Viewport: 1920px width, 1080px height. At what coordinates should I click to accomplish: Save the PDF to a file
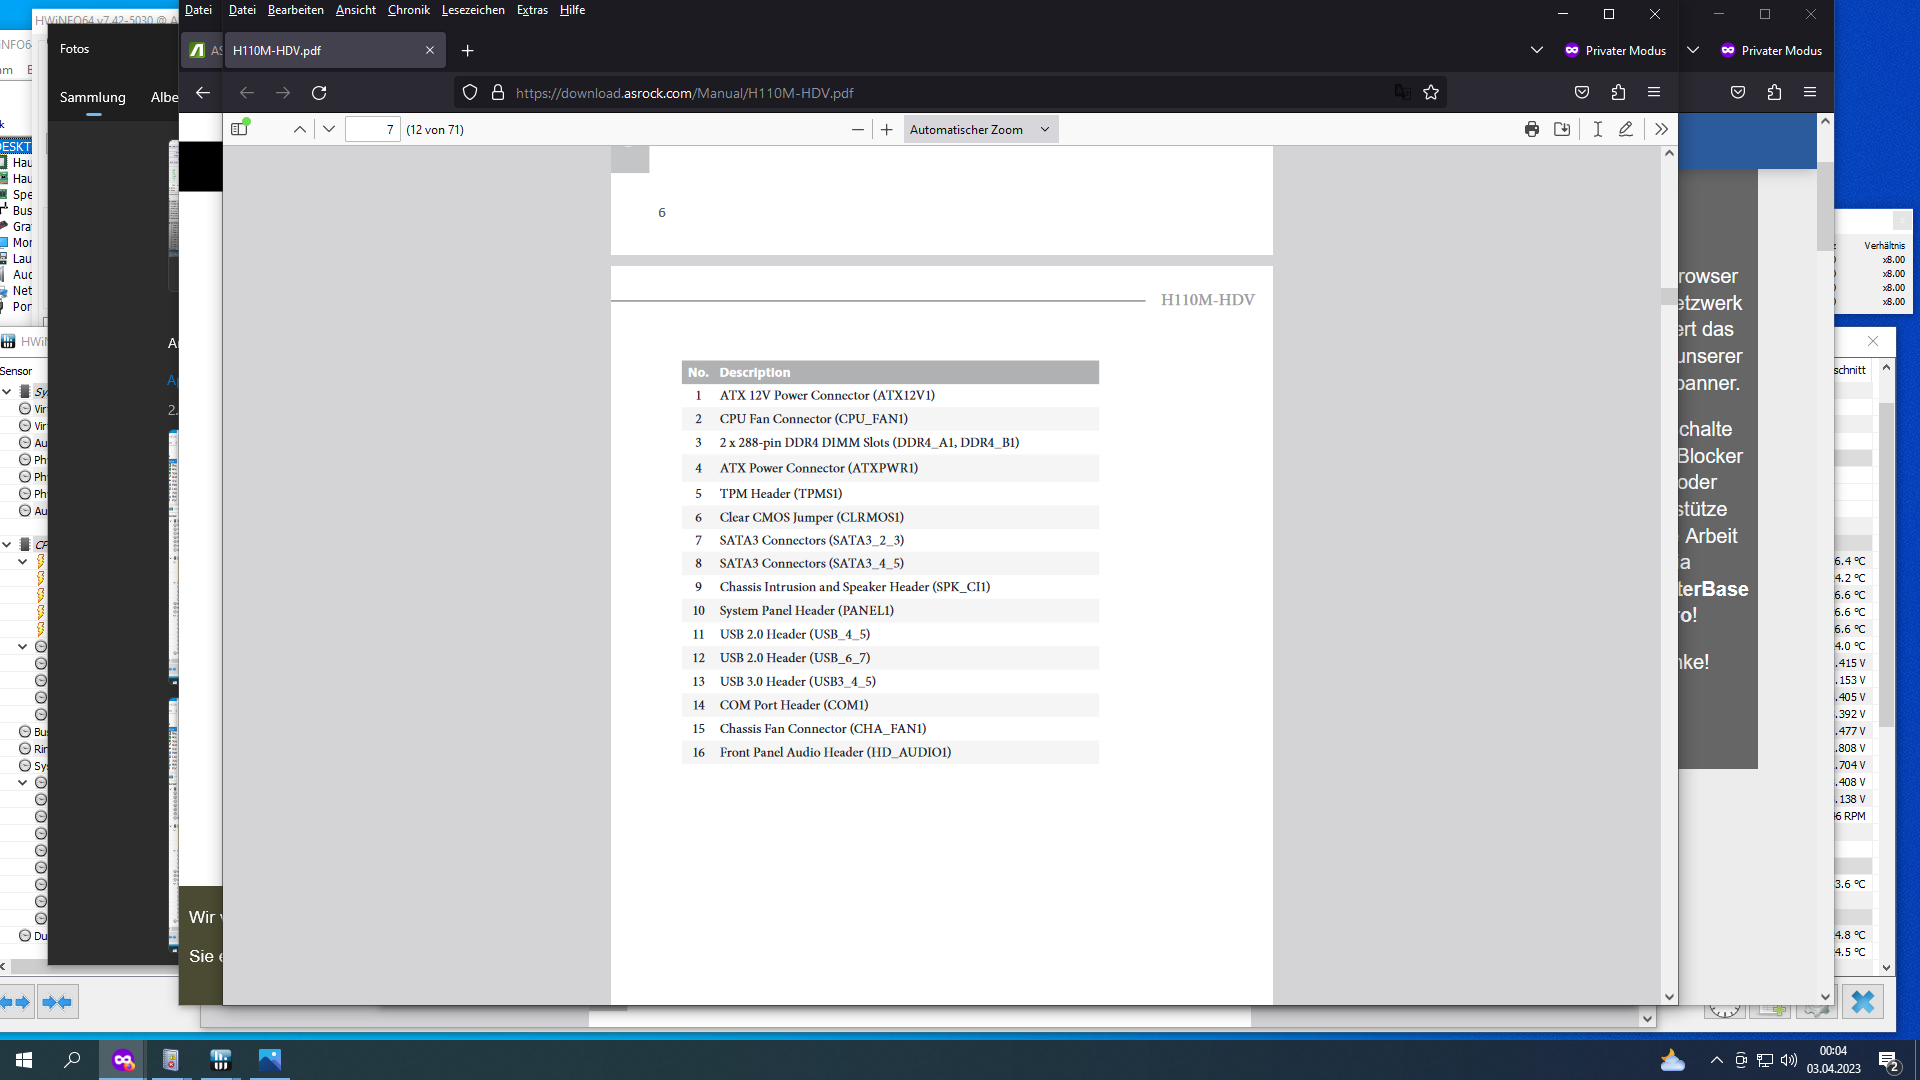[1562, 129]
